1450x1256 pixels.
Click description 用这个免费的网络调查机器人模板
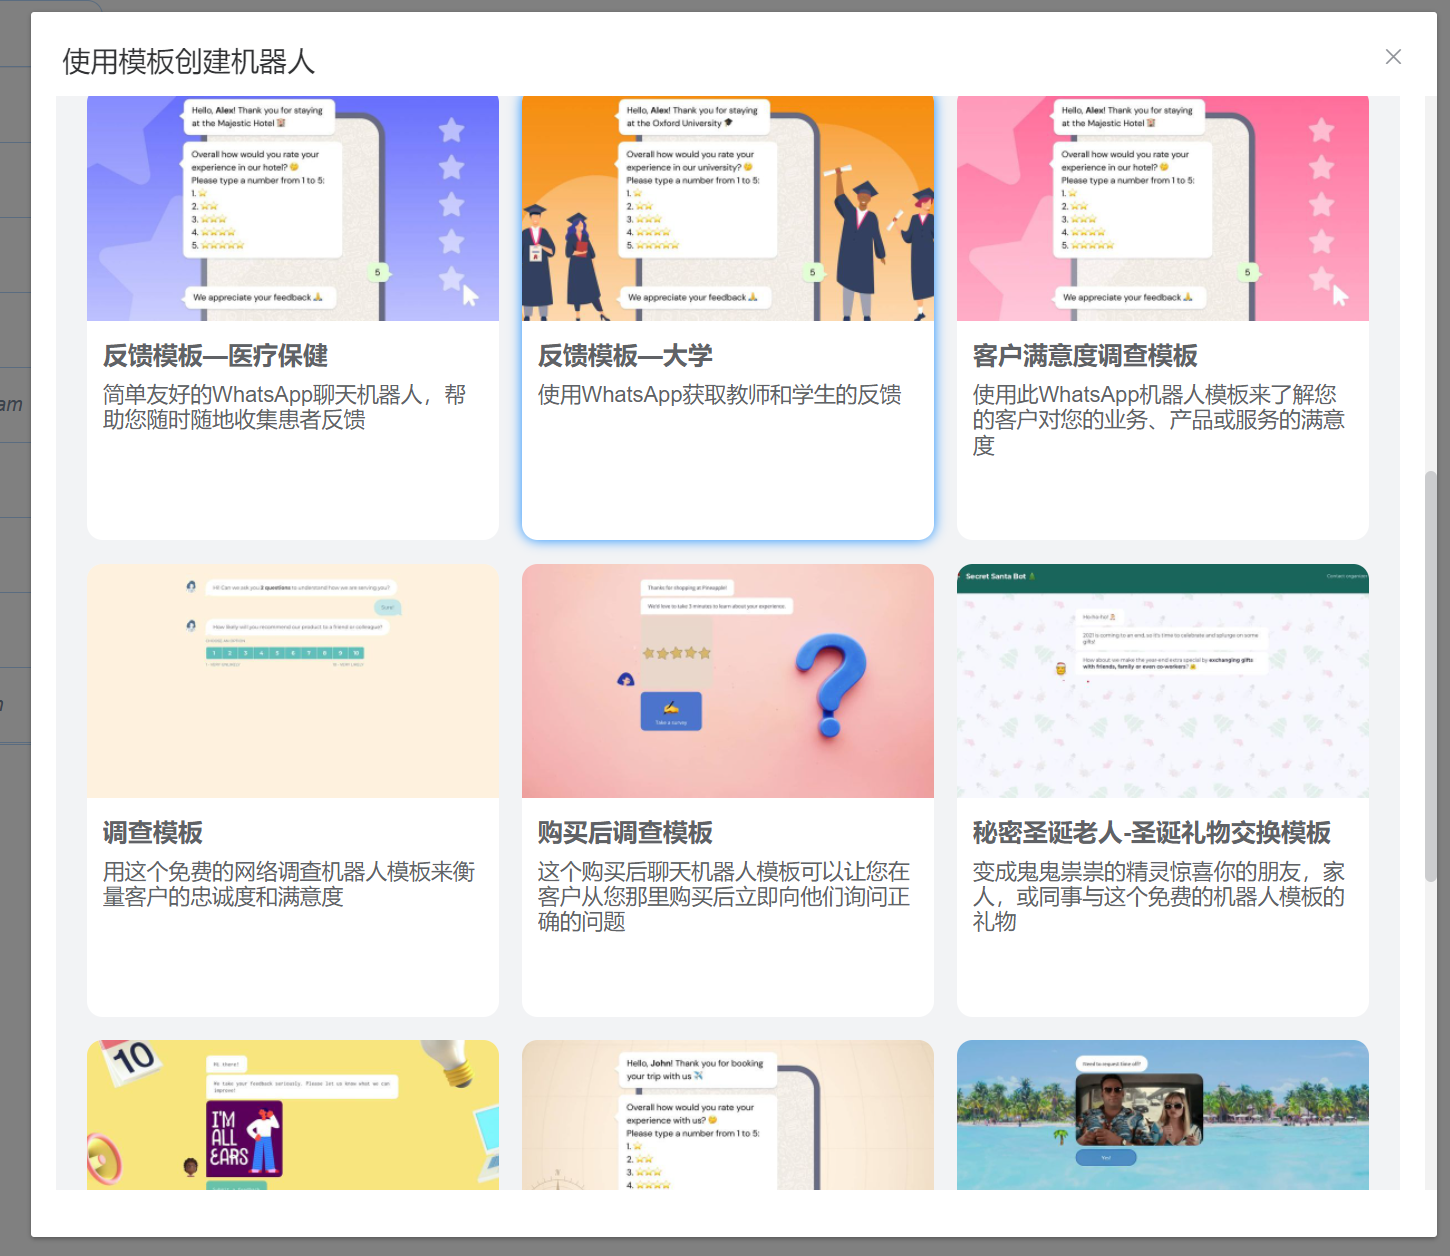(x=289, y=884)
